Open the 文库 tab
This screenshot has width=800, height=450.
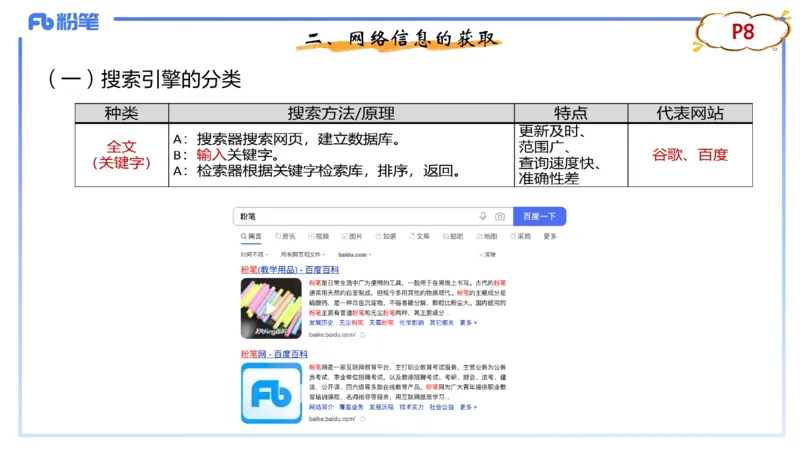419,236
